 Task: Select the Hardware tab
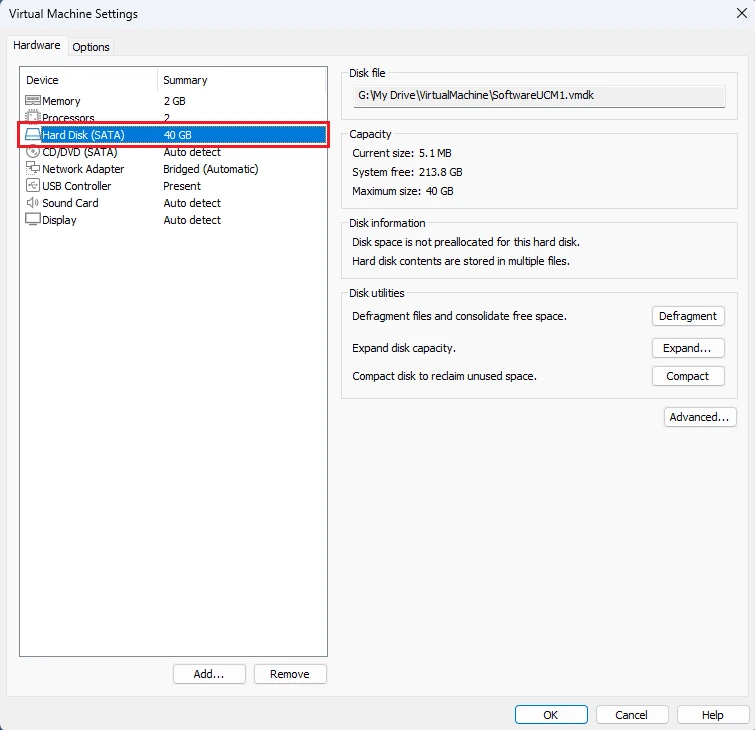(x=37, y=45)
